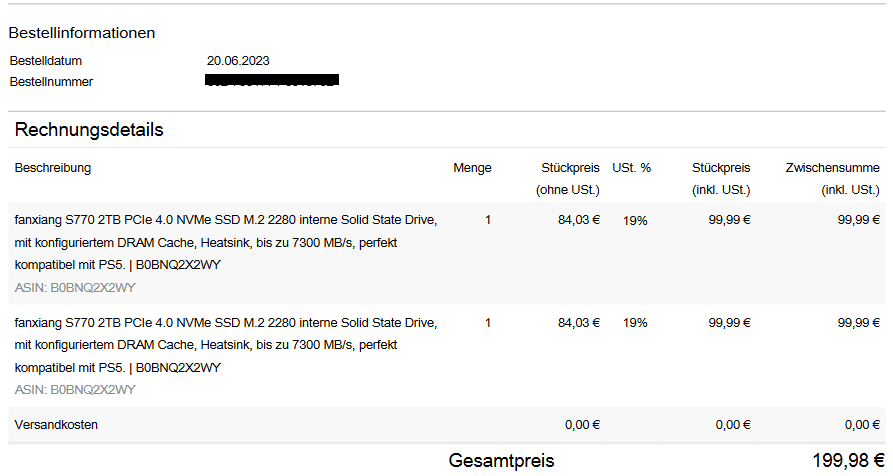Select the first fanxiang S770 item description
Viewport: 893px width, 476px height.
(x=226, y=242)
